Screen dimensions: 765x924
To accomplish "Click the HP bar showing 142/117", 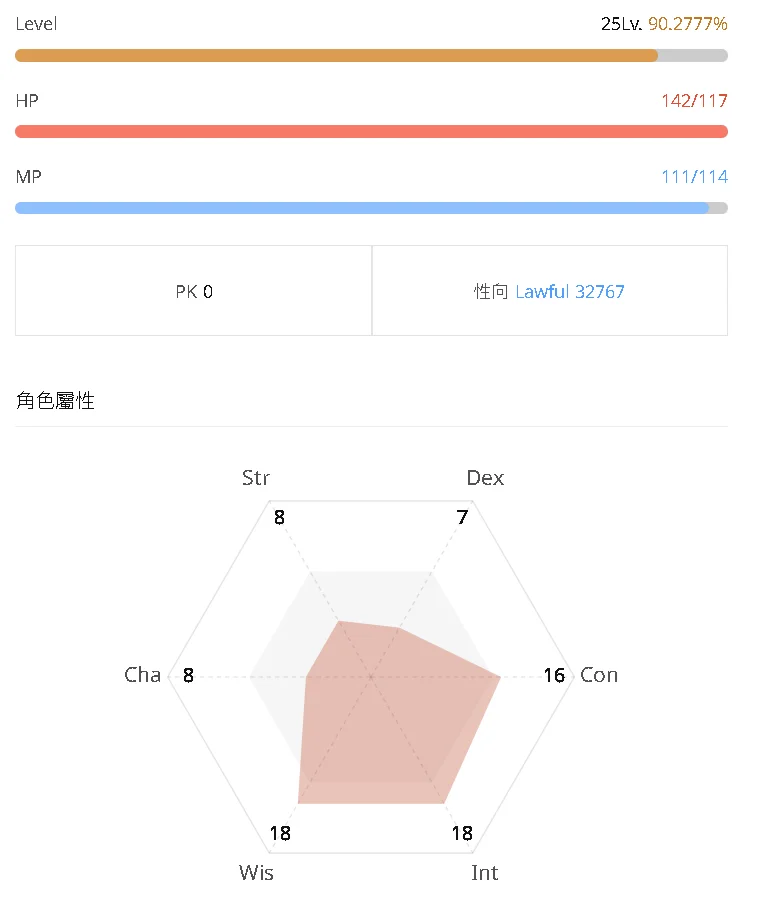I will (x=370, y=131).
